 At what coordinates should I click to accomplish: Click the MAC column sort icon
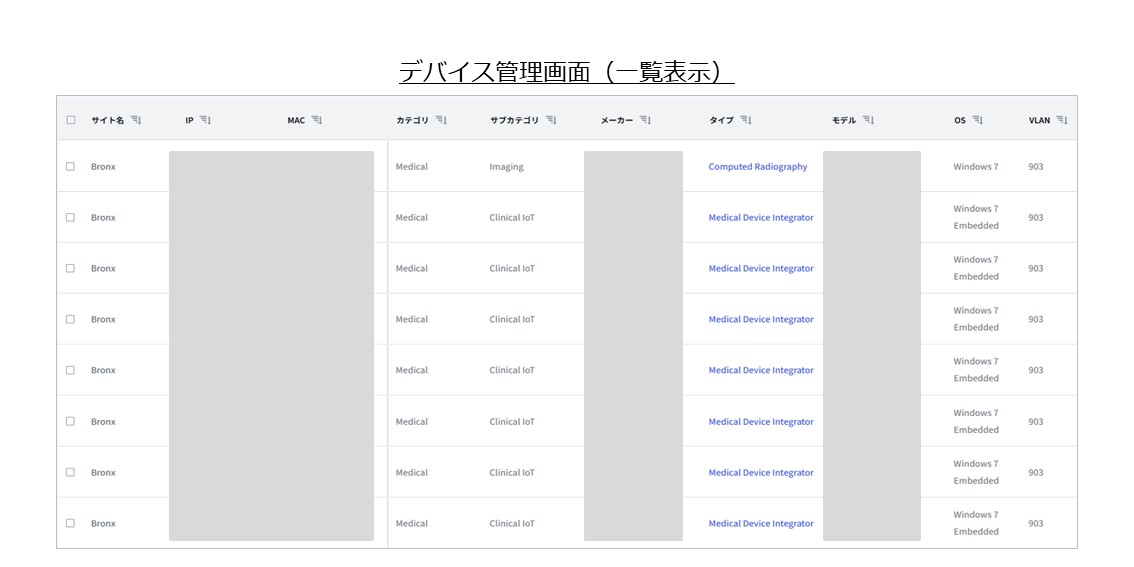pyautogui.click(x=317, y=120)
